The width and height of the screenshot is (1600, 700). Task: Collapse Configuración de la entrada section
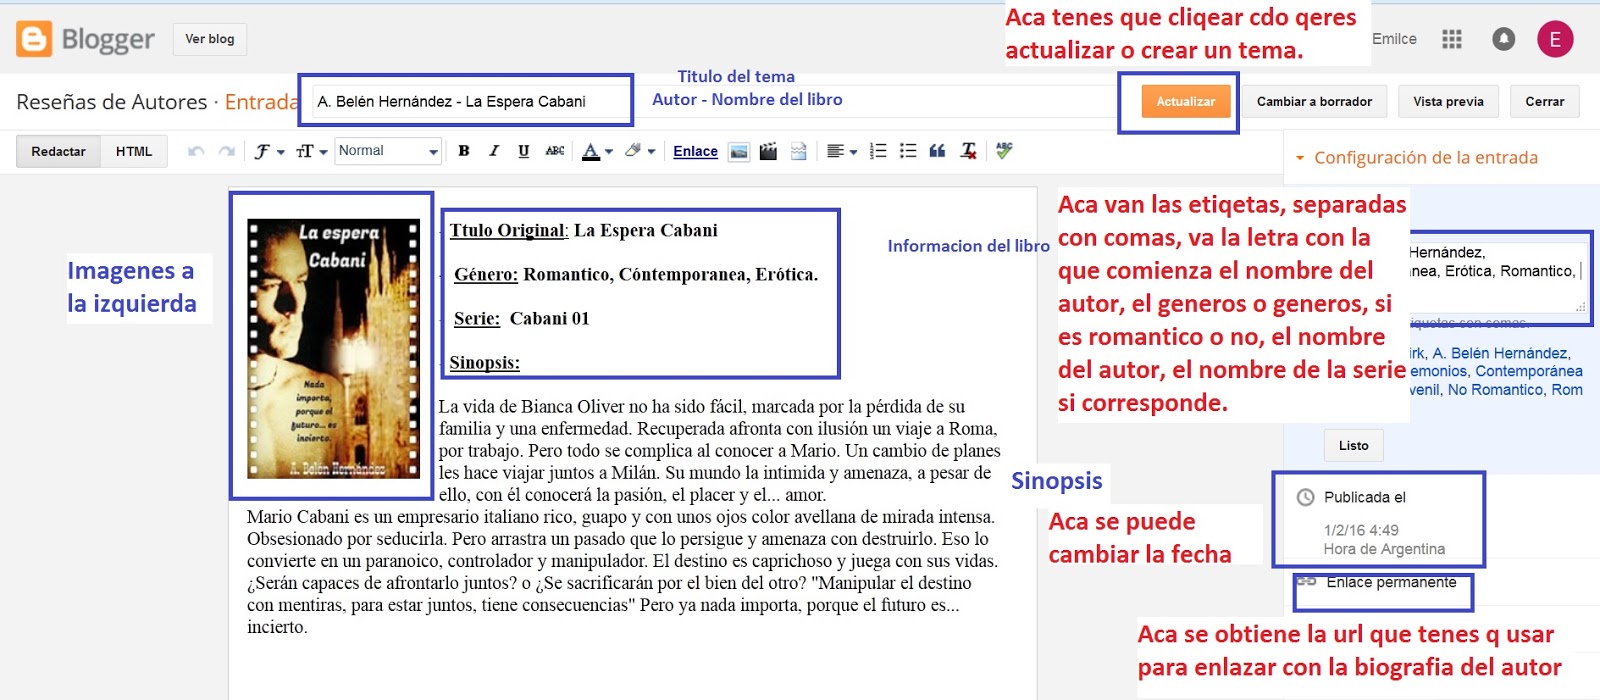tap(1416, 158)
